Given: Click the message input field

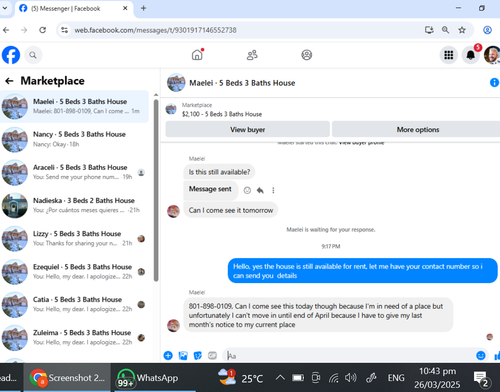Looking at the screenshot, I should pyautogui.click(x=348, y=356).
